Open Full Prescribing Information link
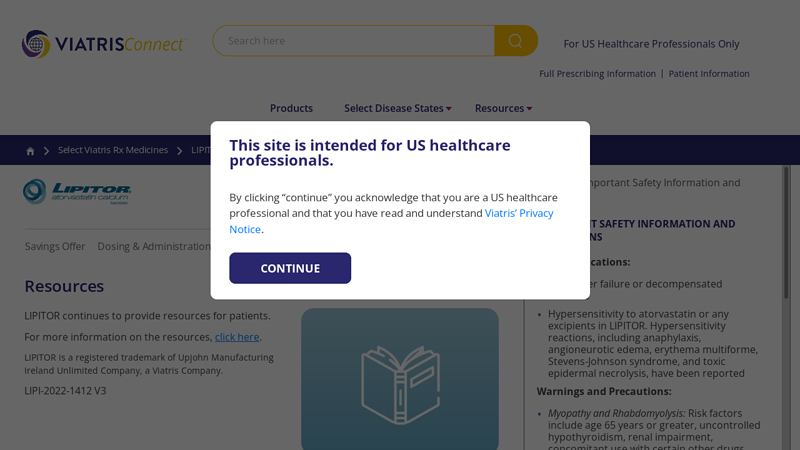800x450 pixels. coord(597,73)
